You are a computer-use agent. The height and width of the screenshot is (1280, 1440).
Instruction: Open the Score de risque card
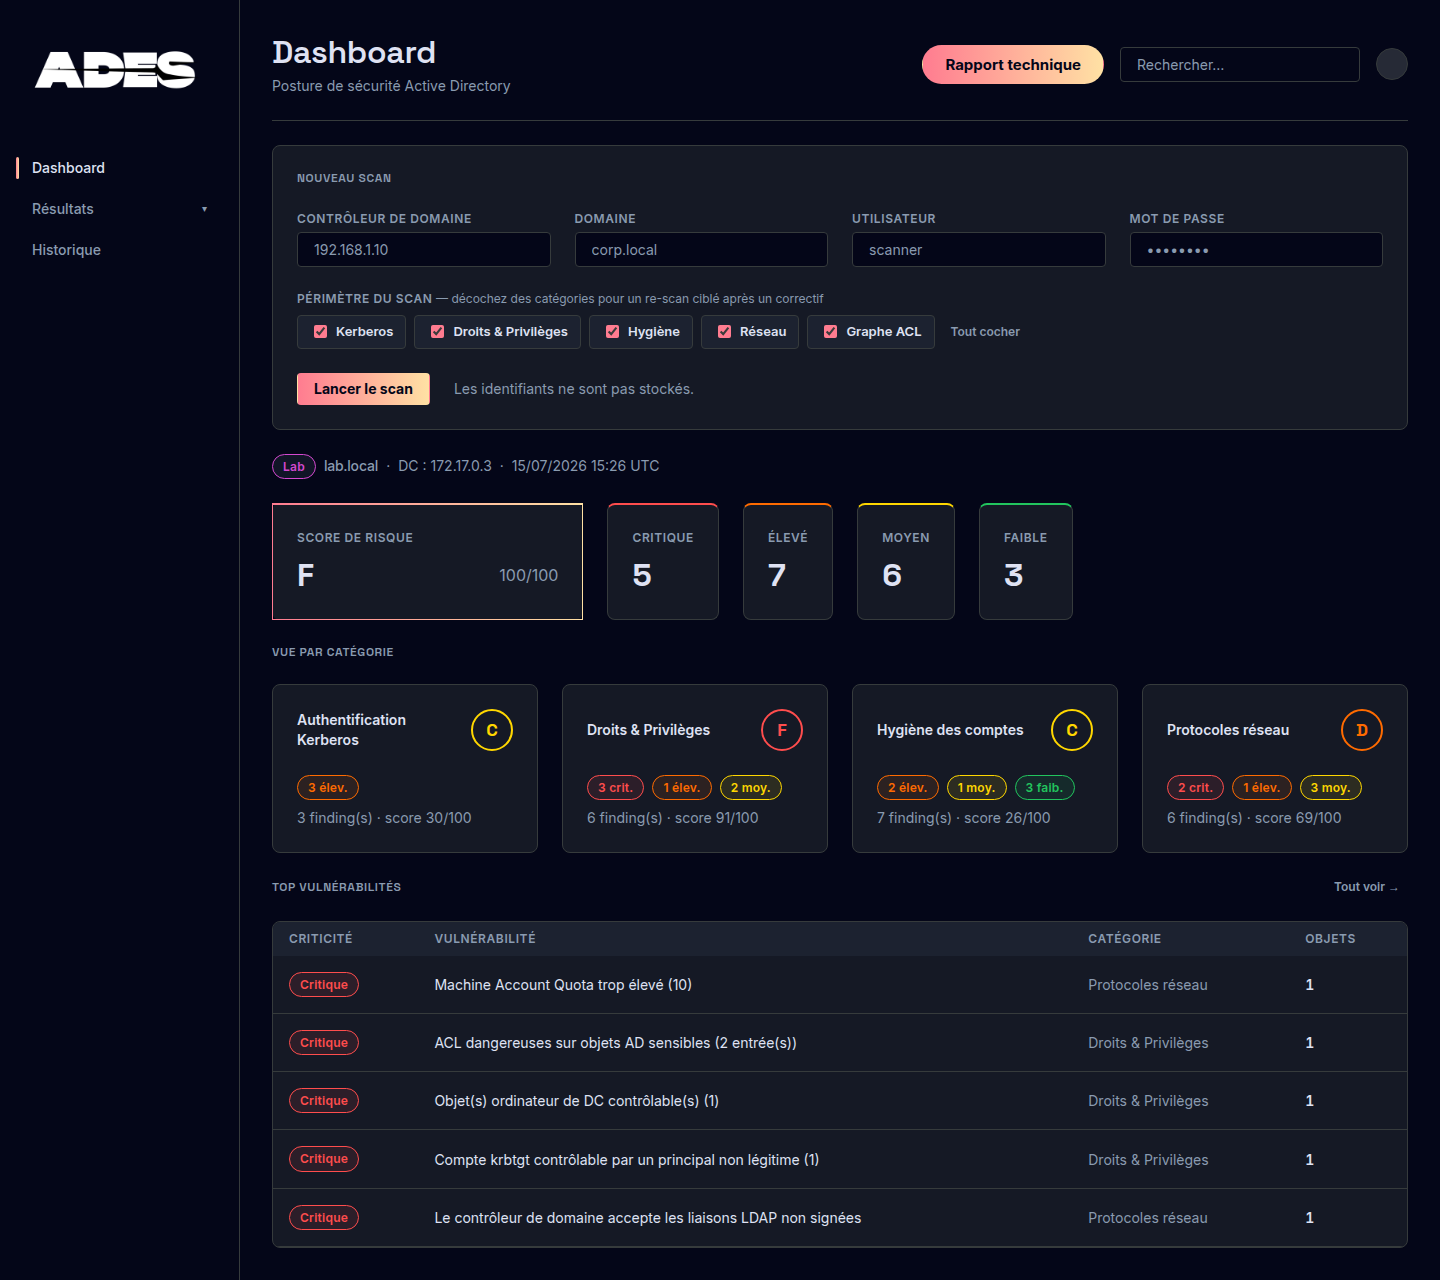click(427, 562)
